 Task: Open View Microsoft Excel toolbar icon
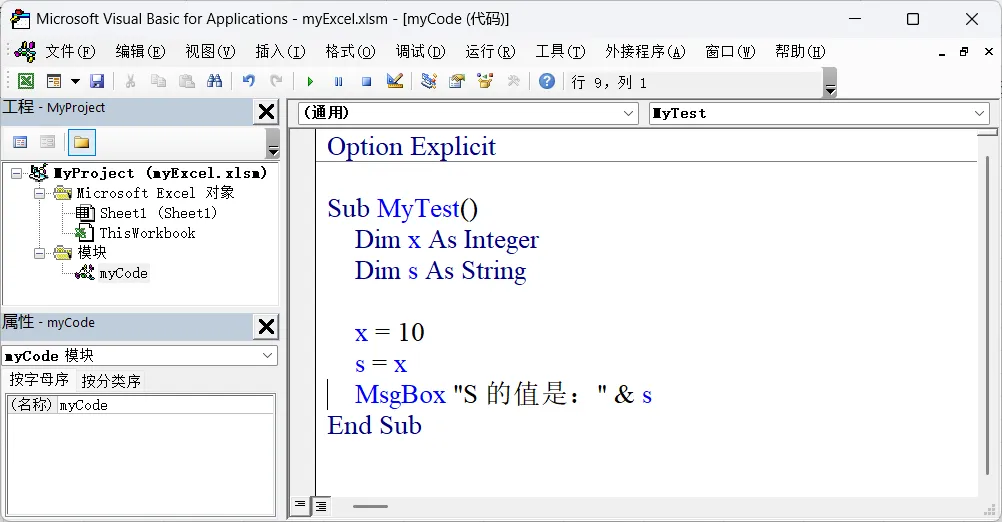pos(26,81)
